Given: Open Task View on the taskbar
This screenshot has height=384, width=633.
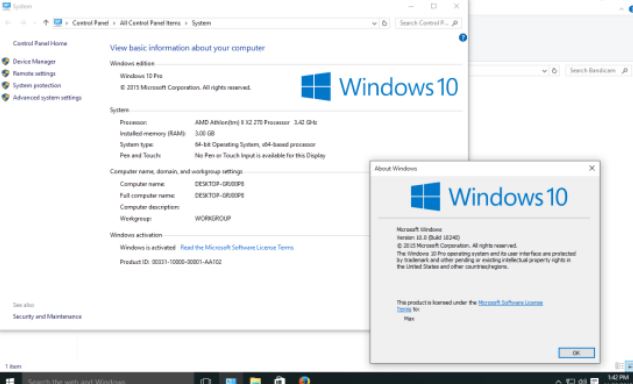Looking at the screenshot, I should point(205,380).
